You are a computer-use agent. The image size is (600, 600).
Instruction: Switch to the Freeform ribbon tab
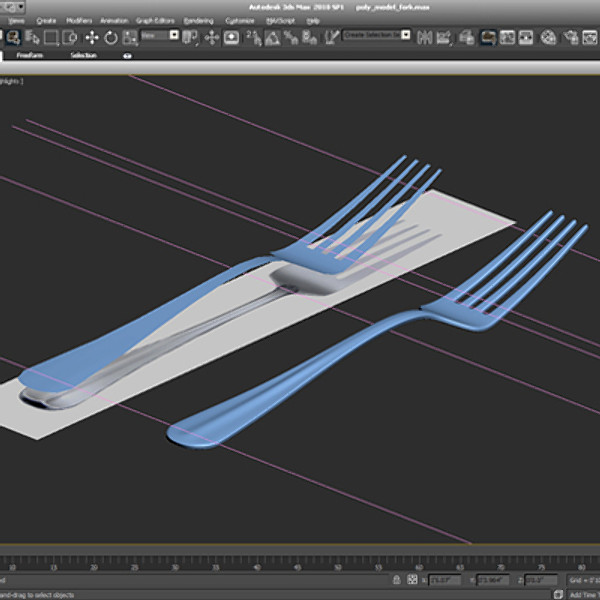(29, 56)
